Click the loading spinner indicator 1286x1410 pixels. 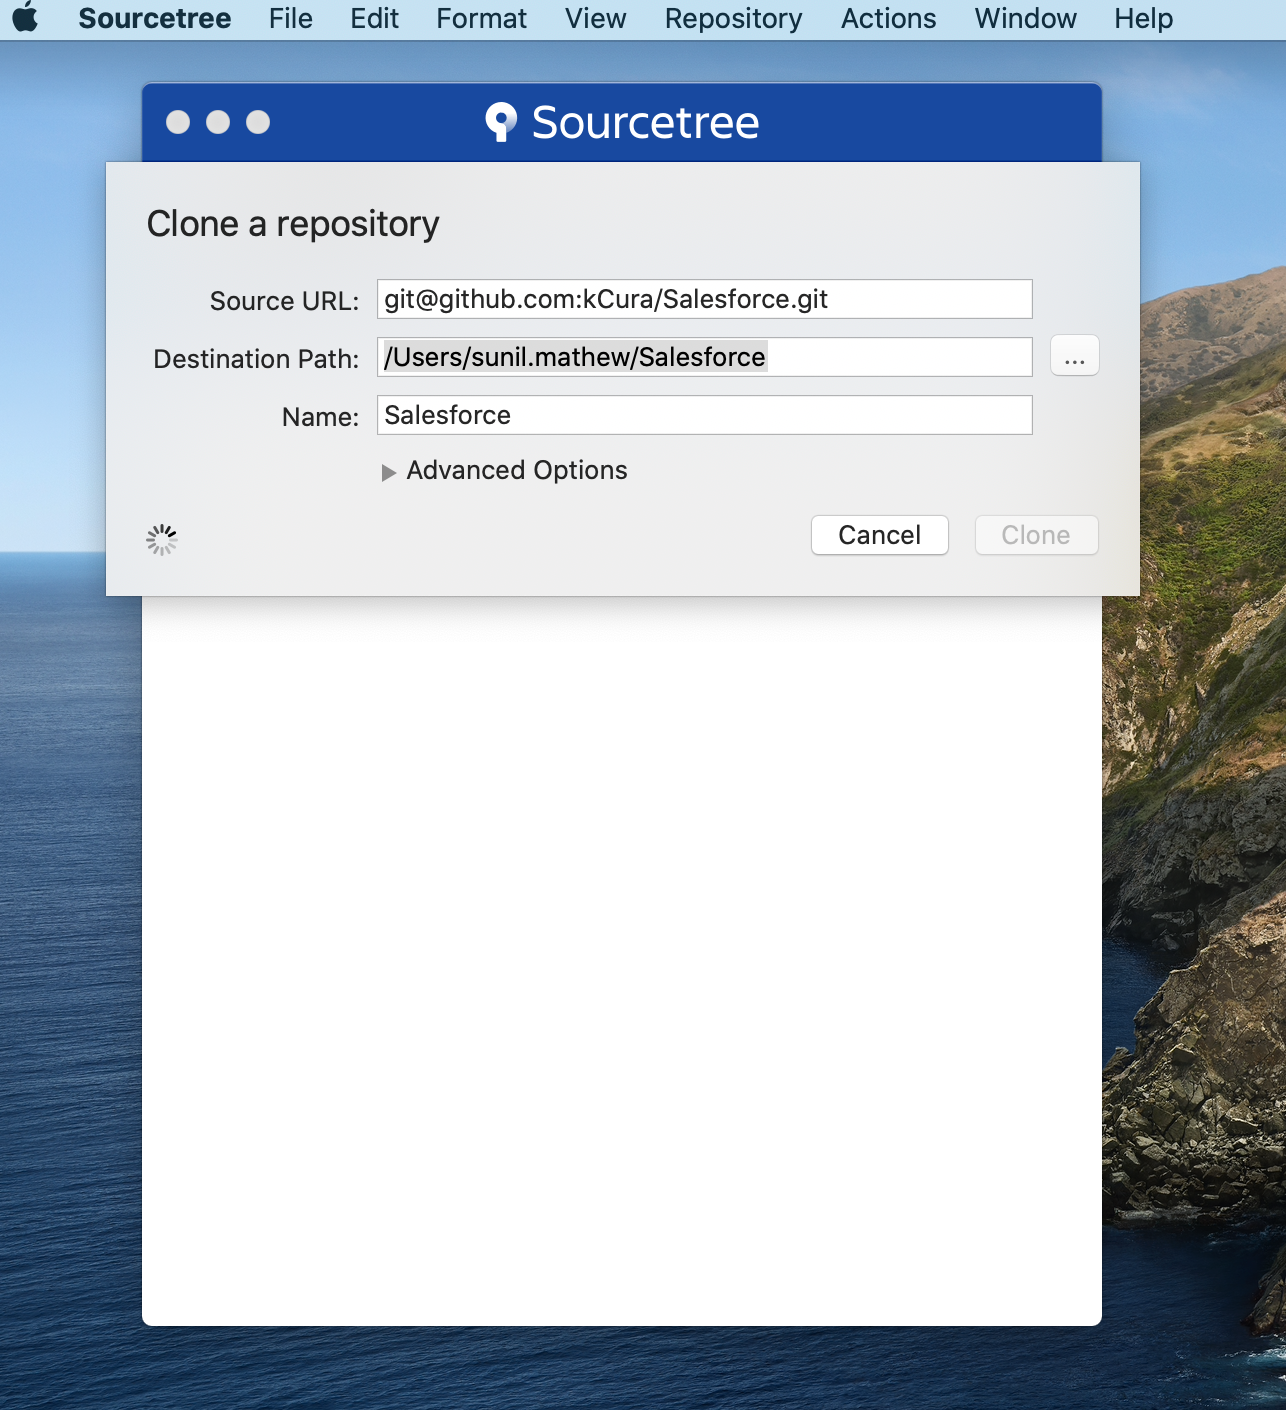(162, 540)
